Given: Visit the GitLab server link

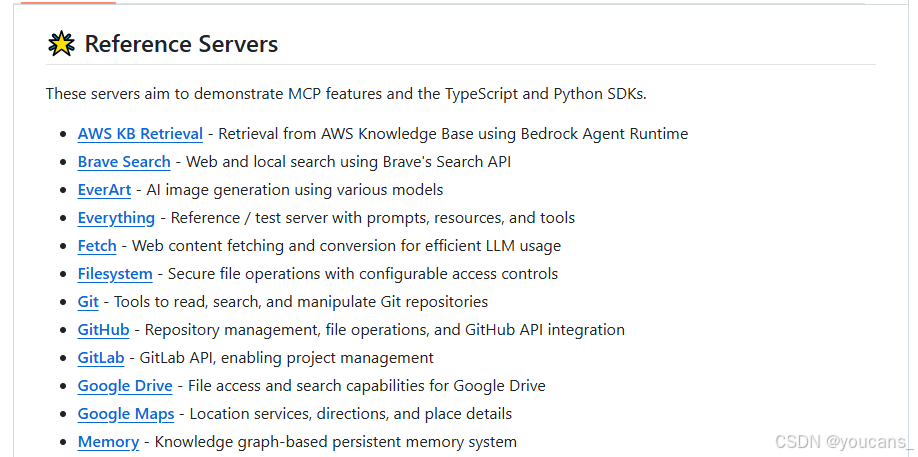Looking at the screenshot, I should 101,358.
